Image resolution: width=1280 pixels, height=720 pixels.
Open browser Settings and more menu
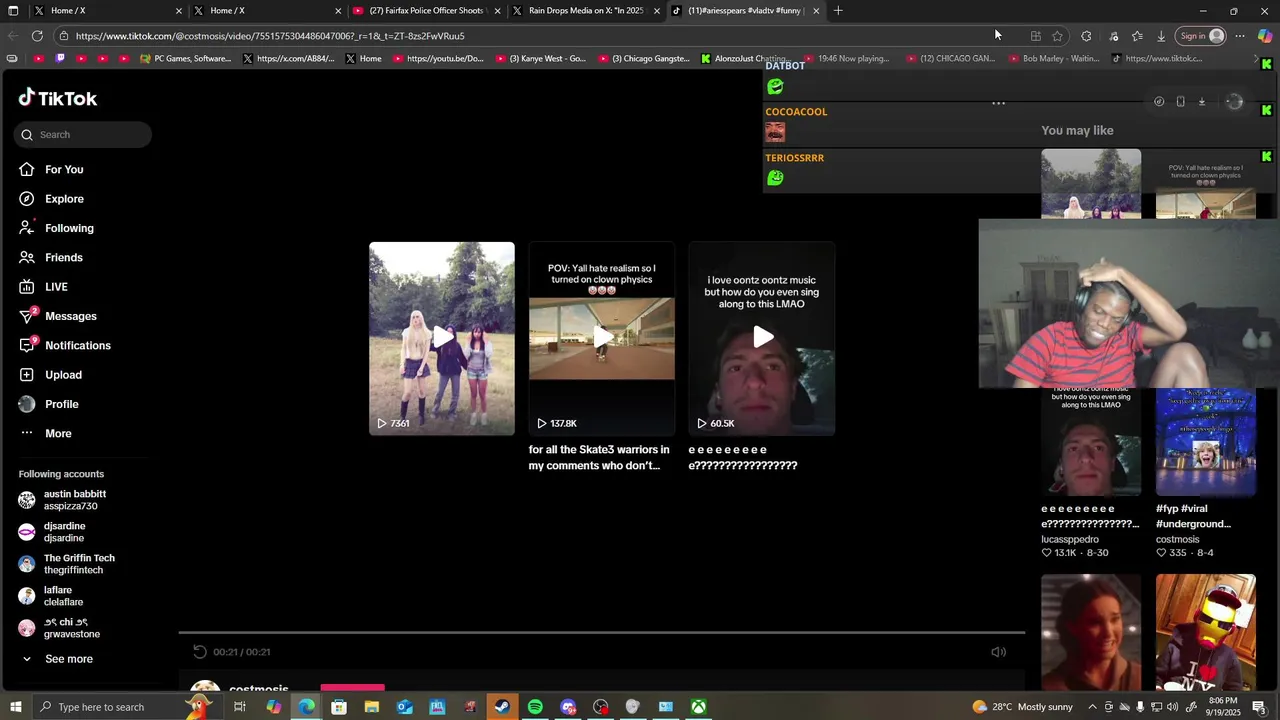click(1240, 36)
